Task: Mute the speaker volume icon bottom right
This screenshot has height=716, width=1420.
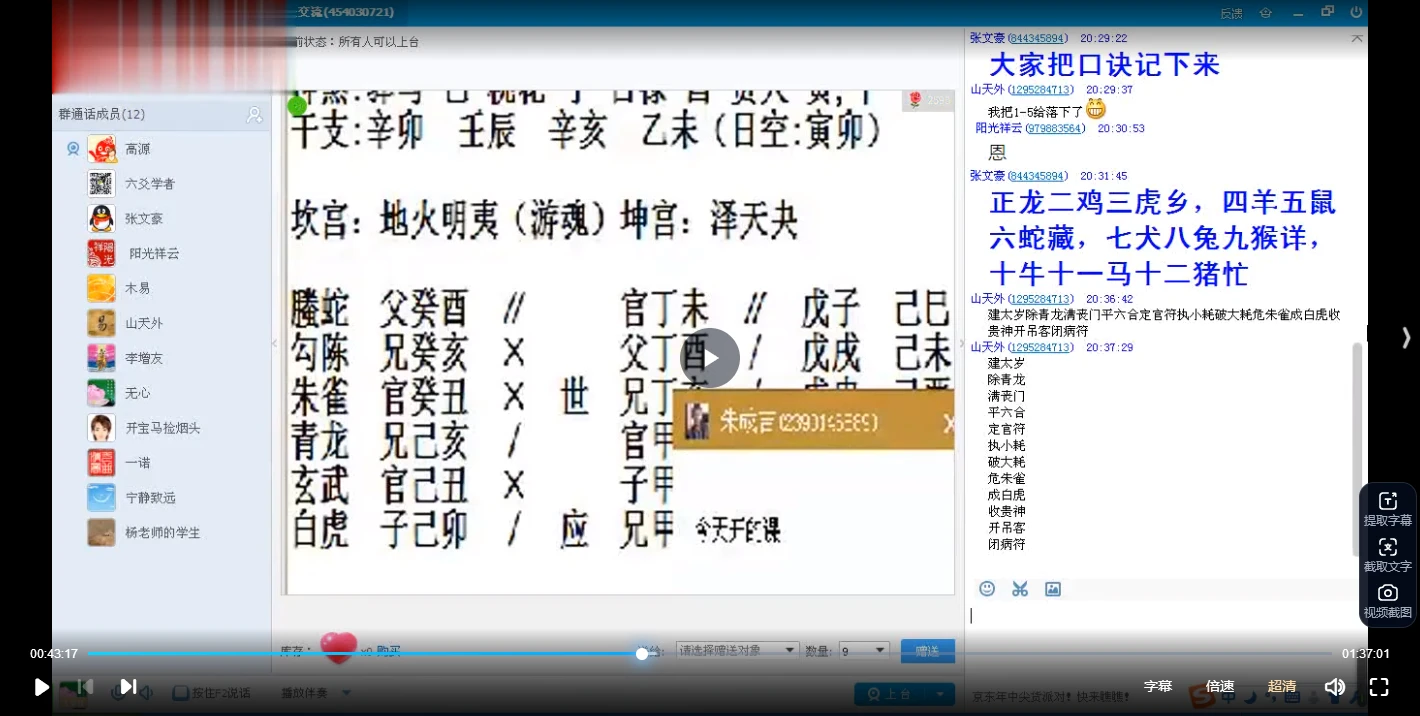Action: coord(1334,686)
